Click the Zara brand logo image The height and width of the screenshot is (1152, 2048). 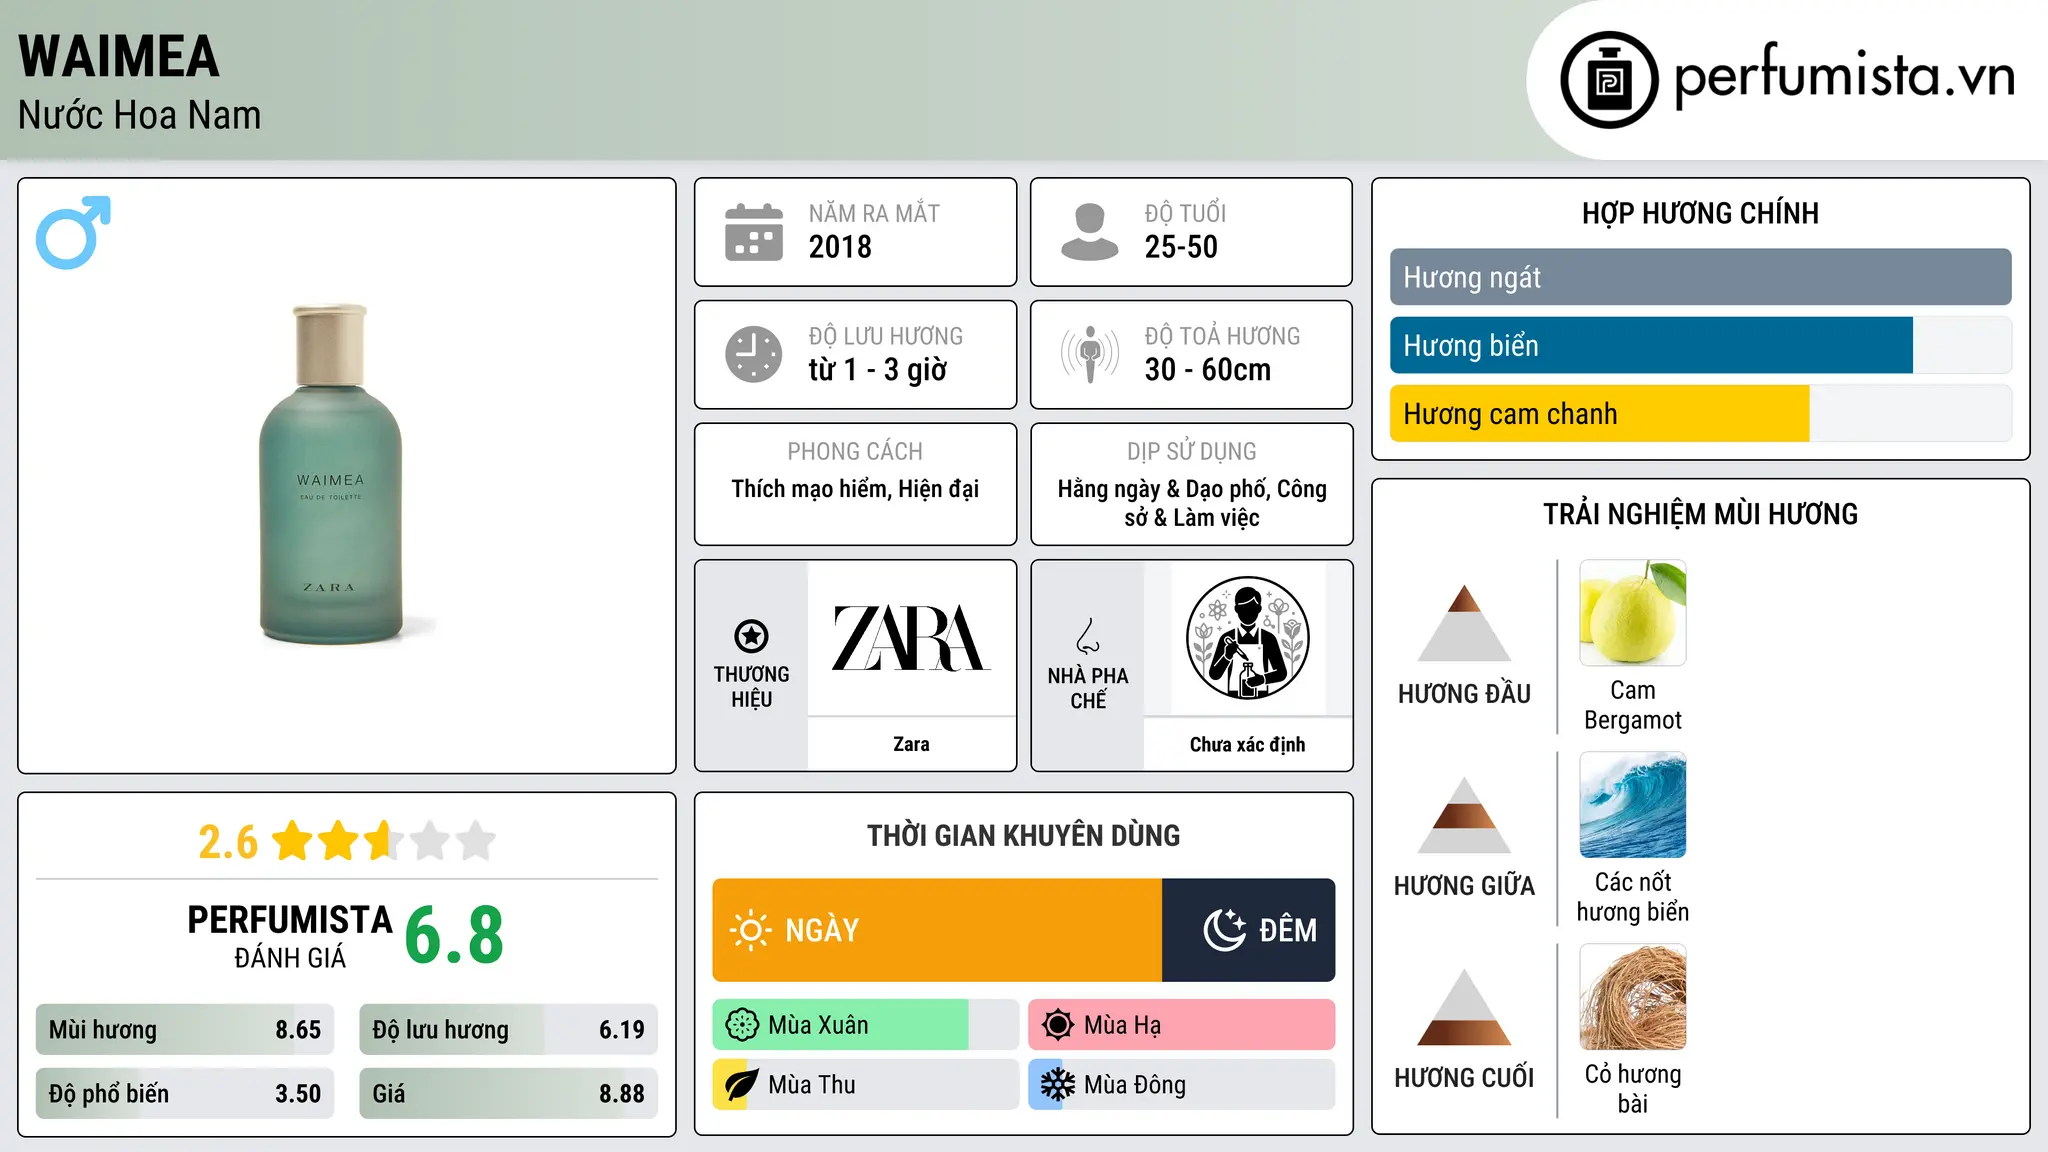(x=911, y=638)
